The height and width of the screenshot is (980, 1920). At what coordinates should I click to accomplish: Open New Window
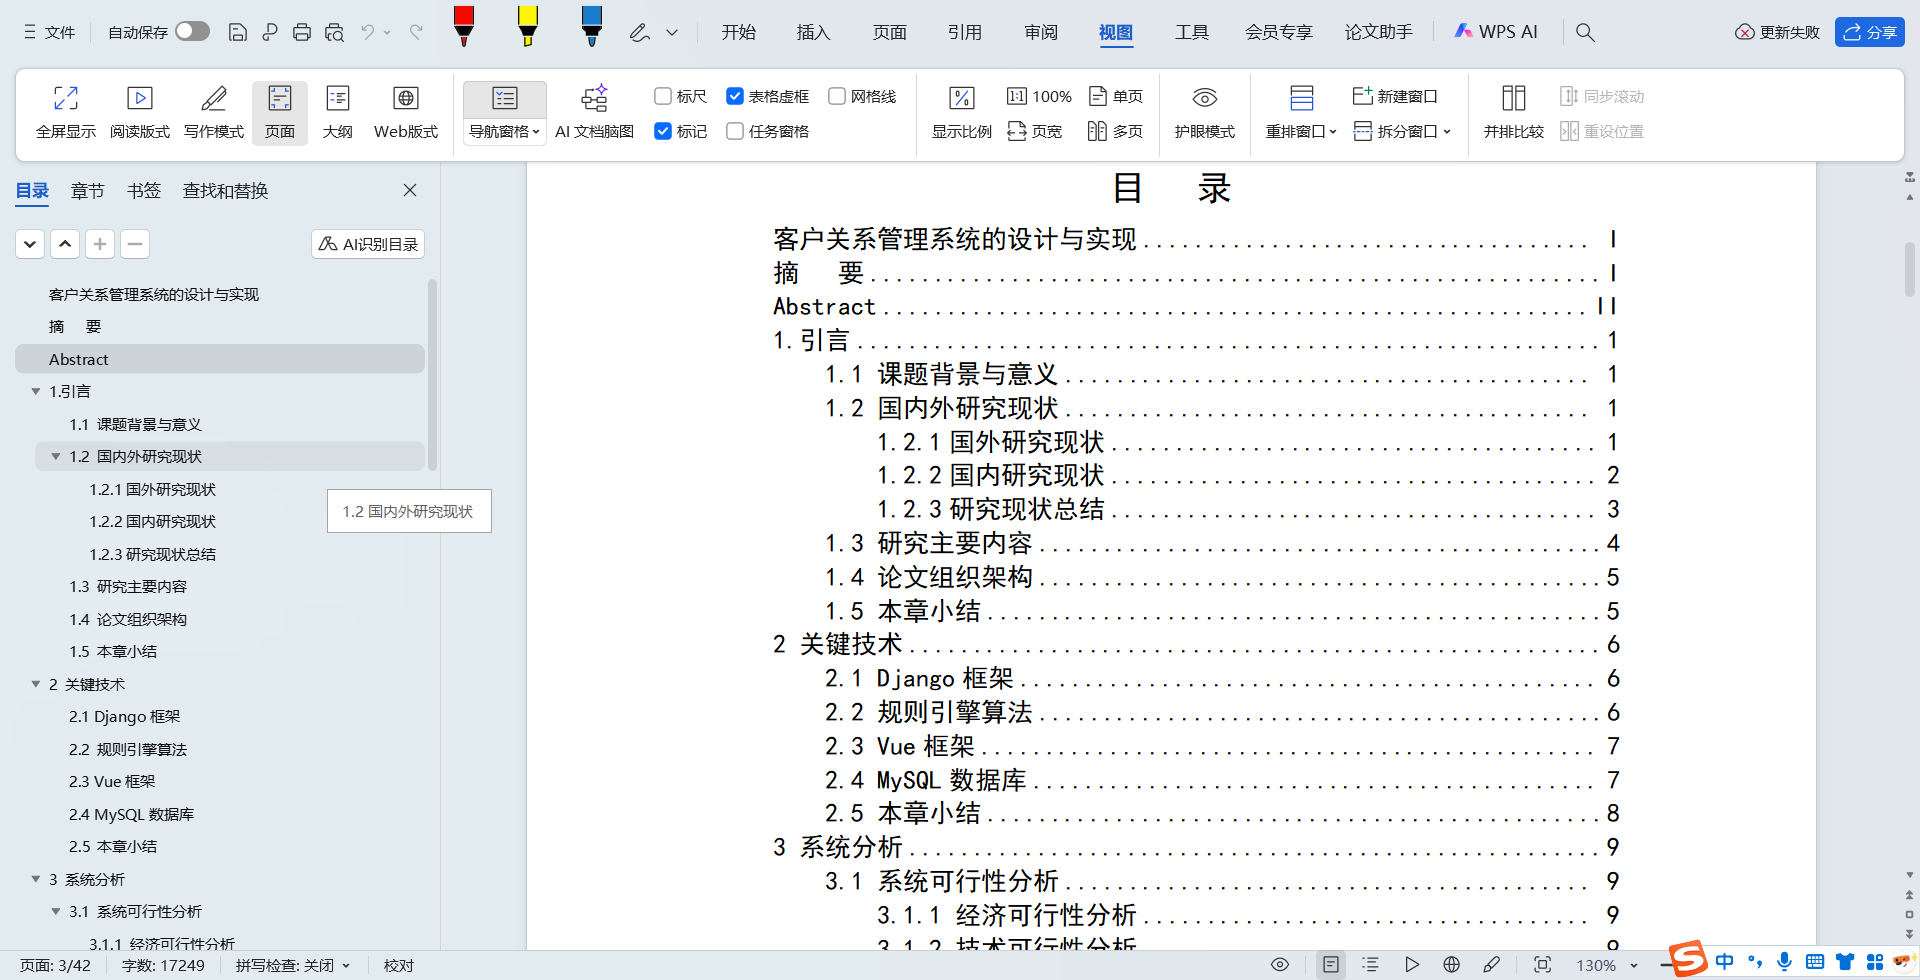(x=1395, y=96)
